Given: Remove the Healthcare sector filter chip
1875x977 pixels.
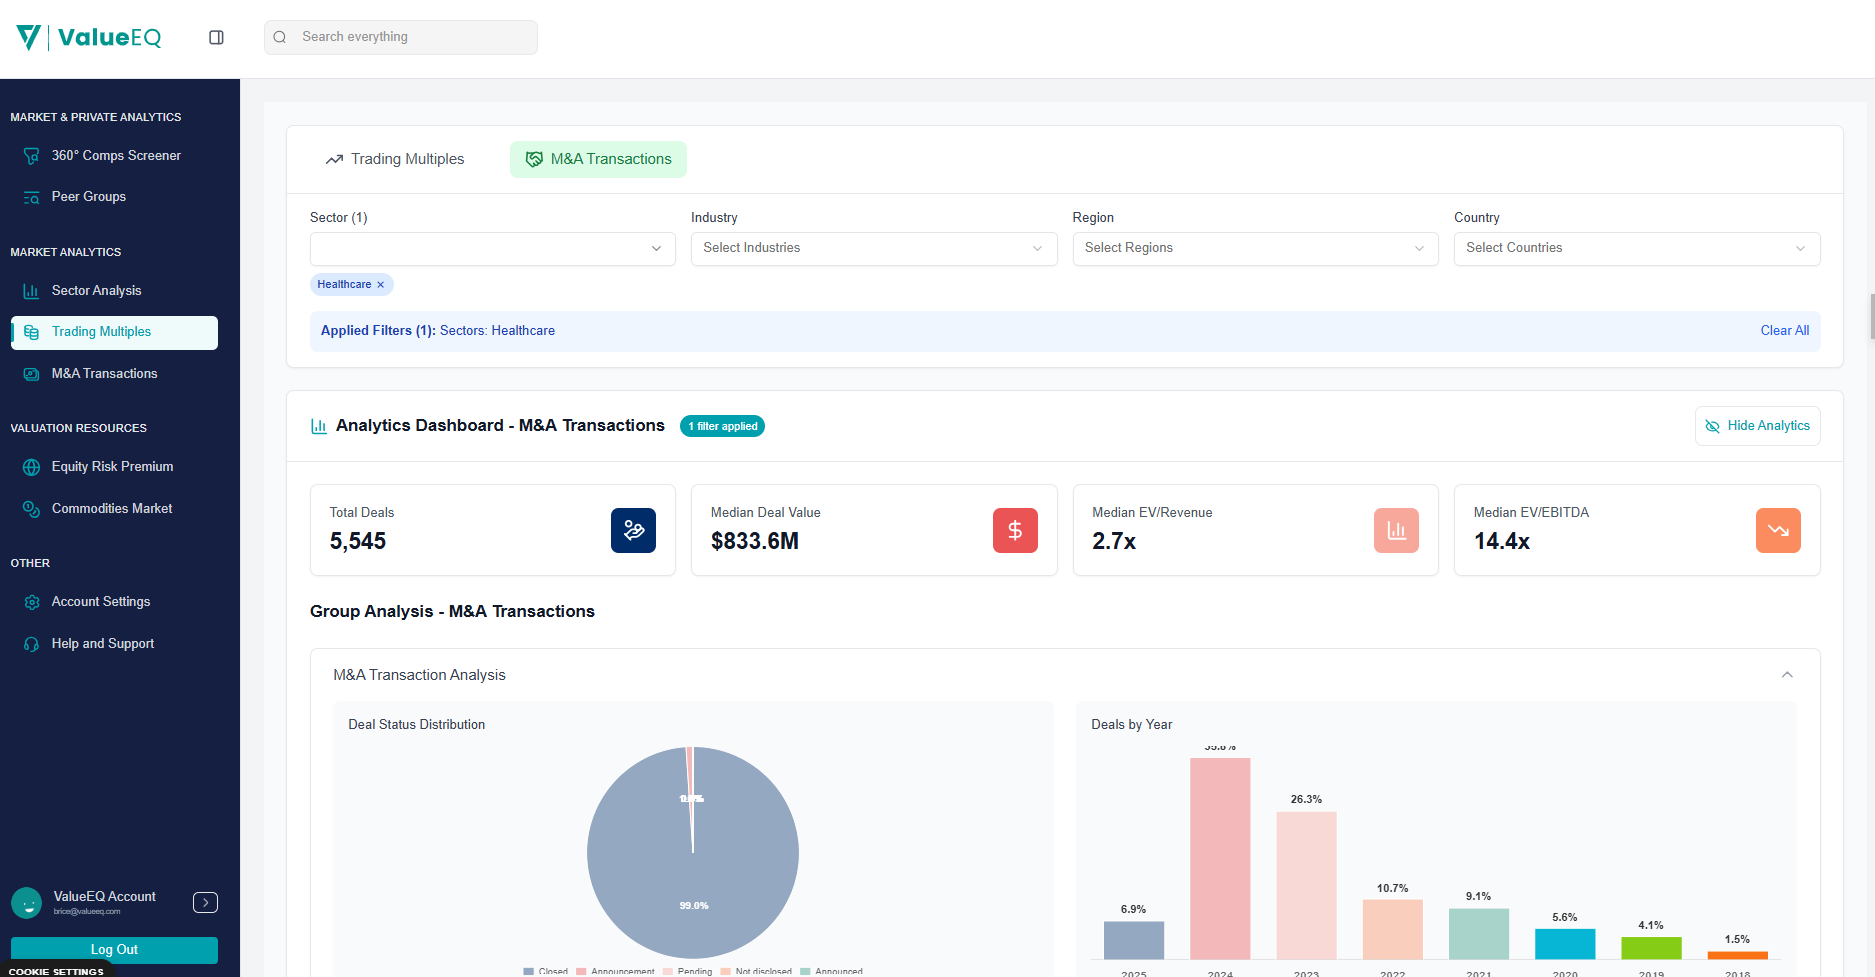Looking at the screenshot, I should [x=381, y=285].
